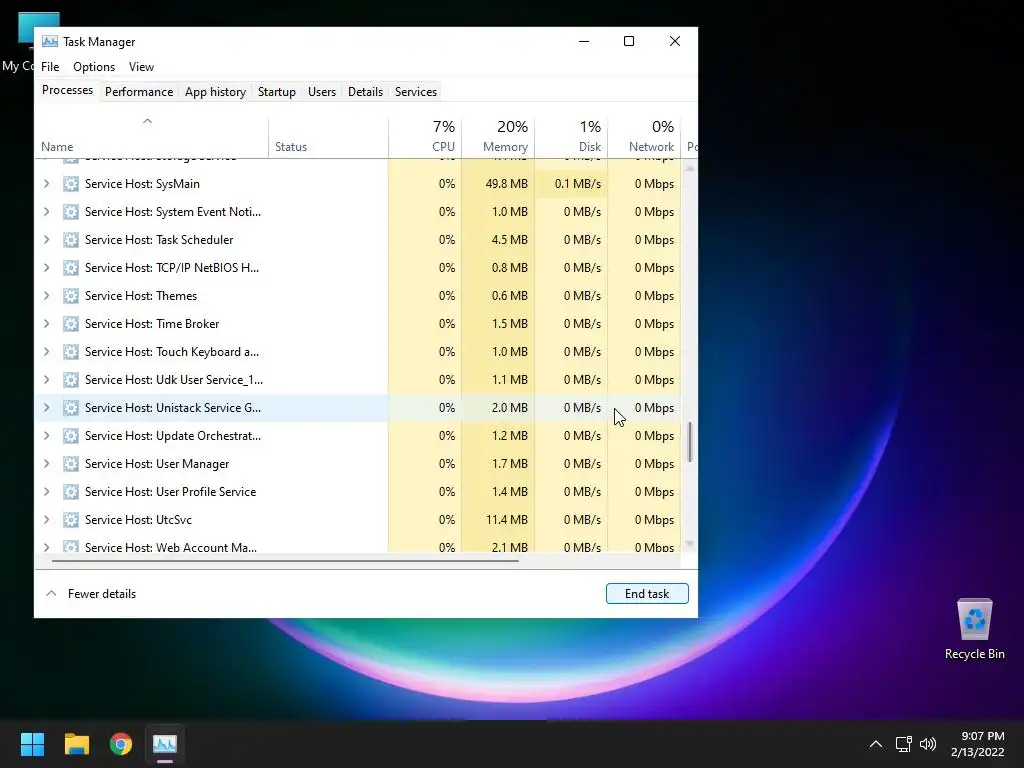Click the volume speaker icon
The width and height of the screenshot is (1024, 768).
[x=928, y=744]
